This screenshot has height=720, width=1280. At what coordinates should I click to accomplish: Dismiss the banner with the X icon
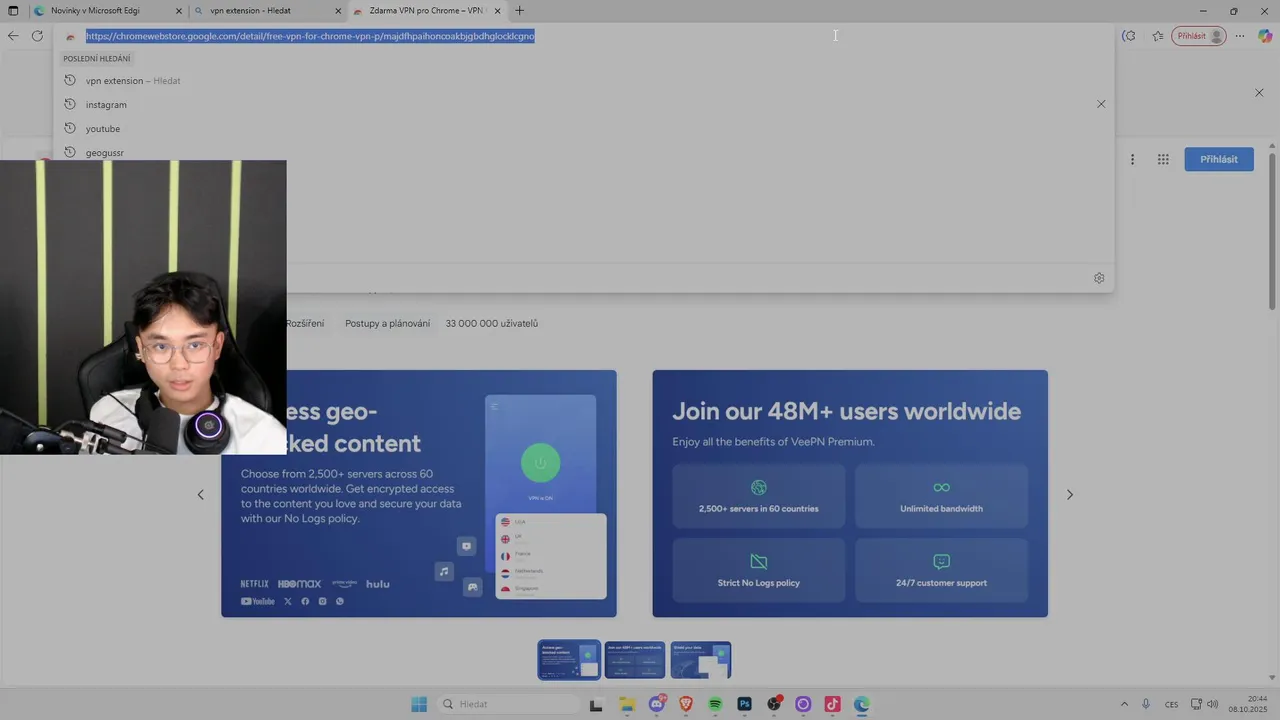tap(1259, 92)
